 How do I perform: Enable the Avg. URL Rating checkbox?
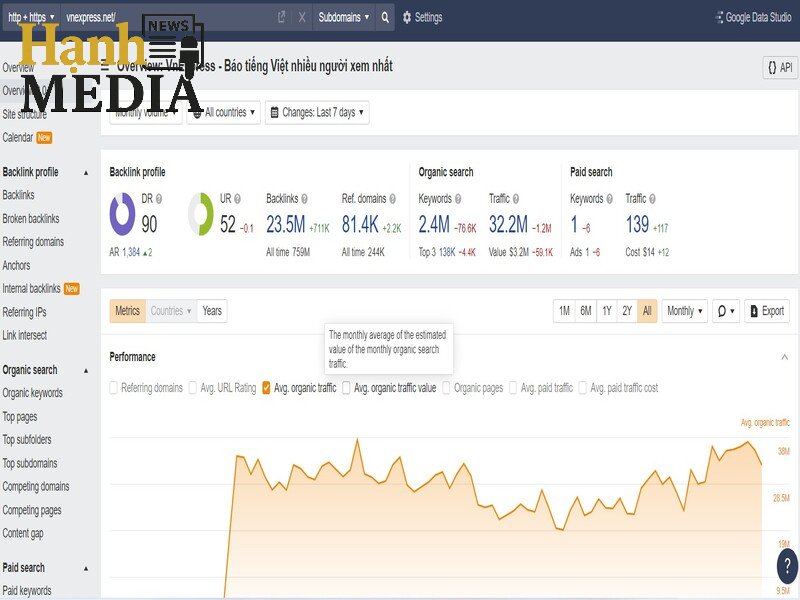[x=192, y=388]
